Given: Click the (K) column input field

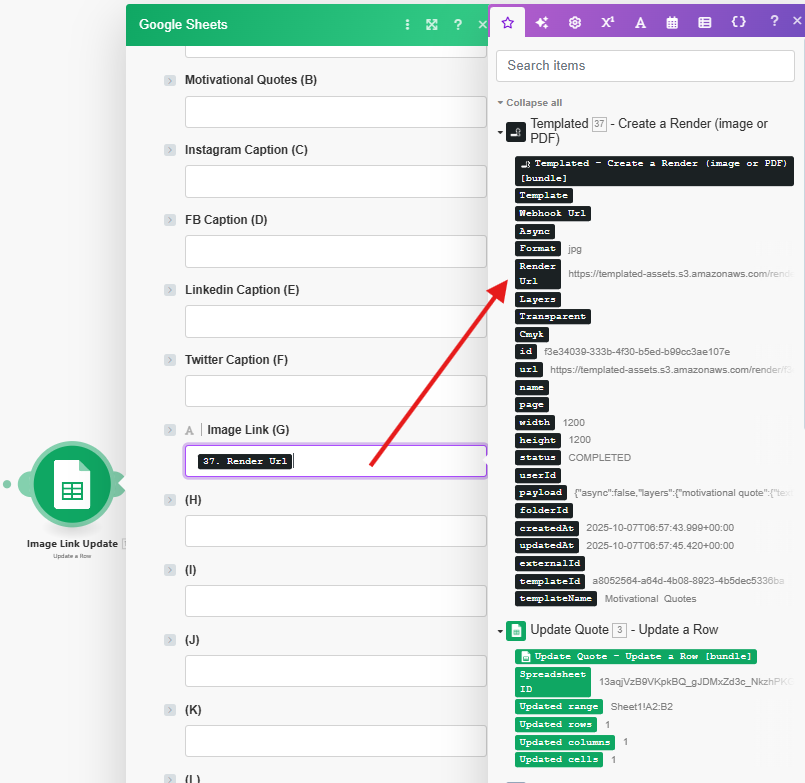Looking at the screenshot, I should click(336, 741).
